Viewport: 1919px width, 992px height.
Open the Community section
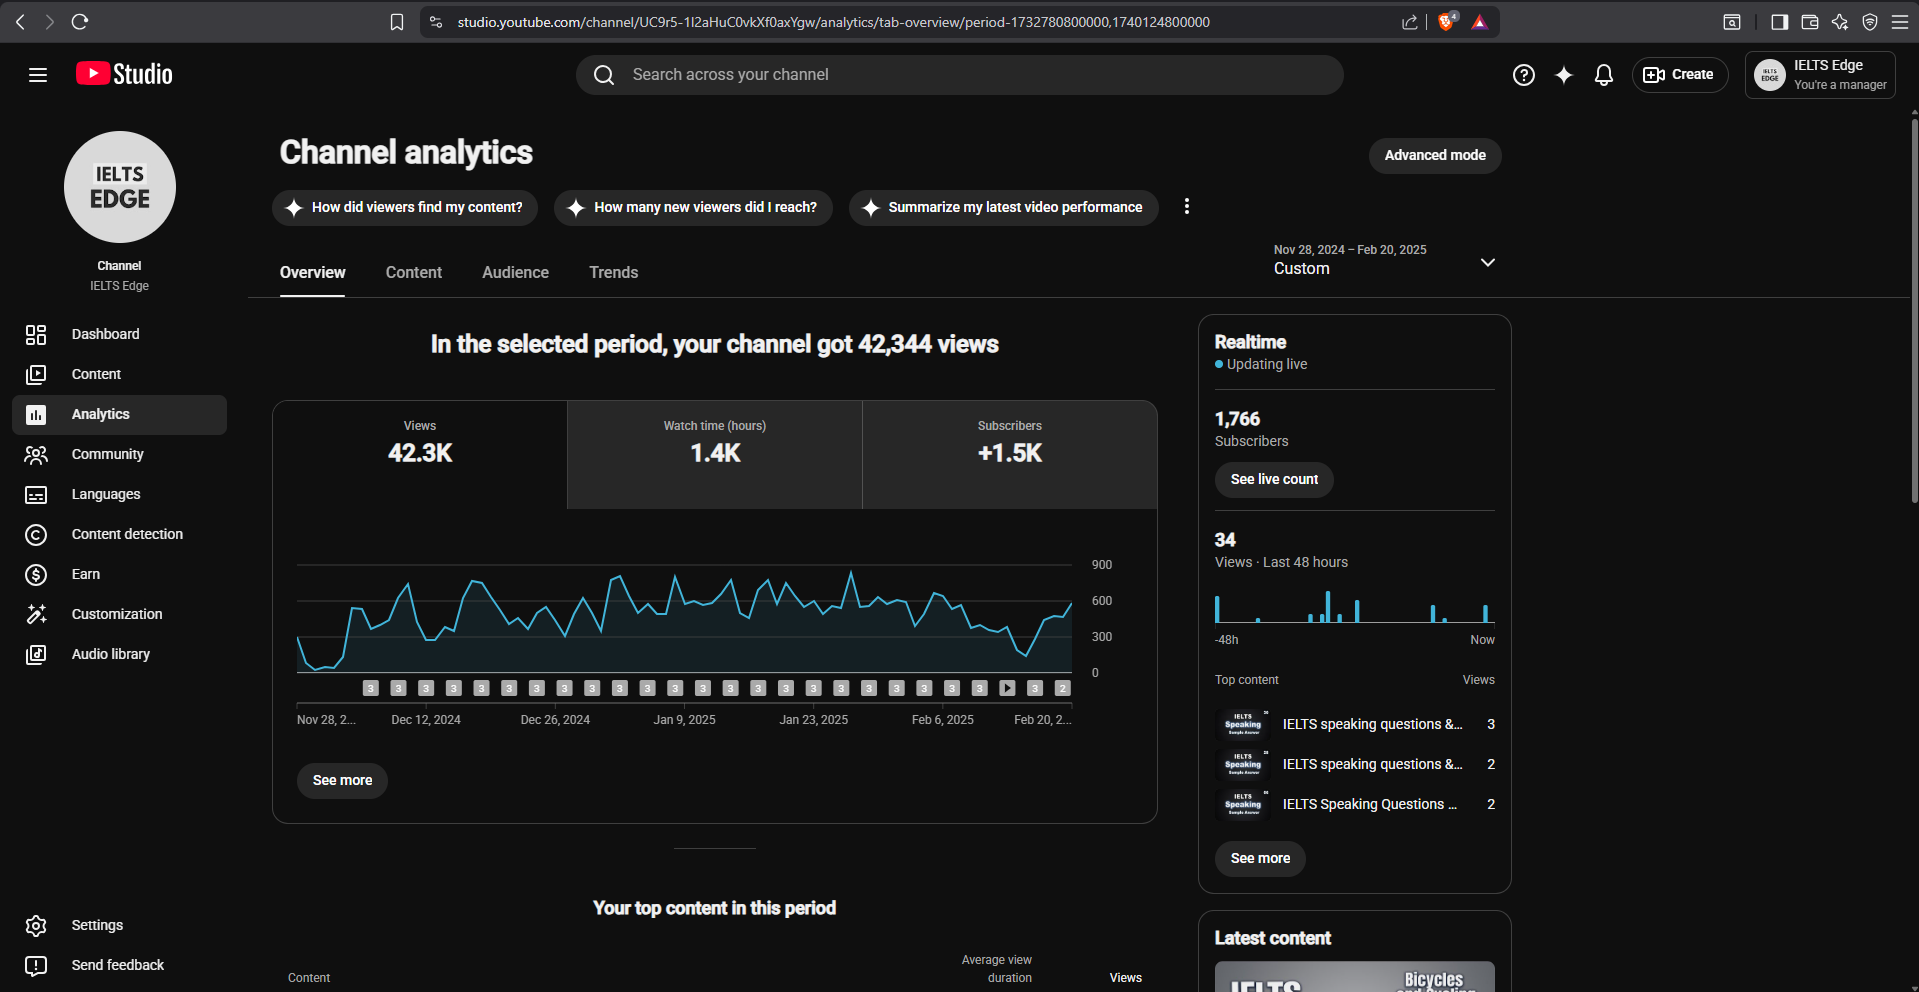pos(119,454)
